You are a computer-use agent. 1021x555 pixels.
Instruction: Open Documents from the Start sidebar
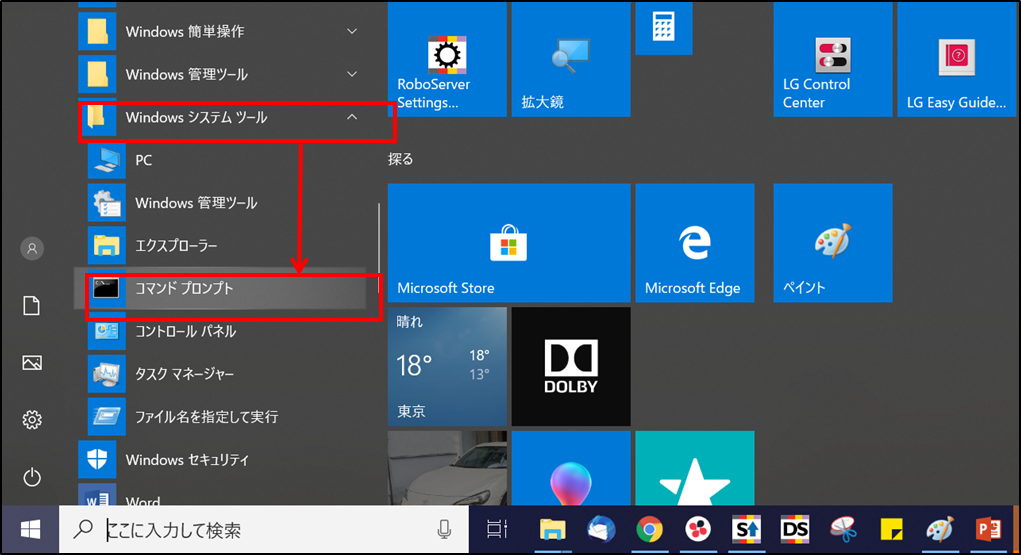(32, 306)
